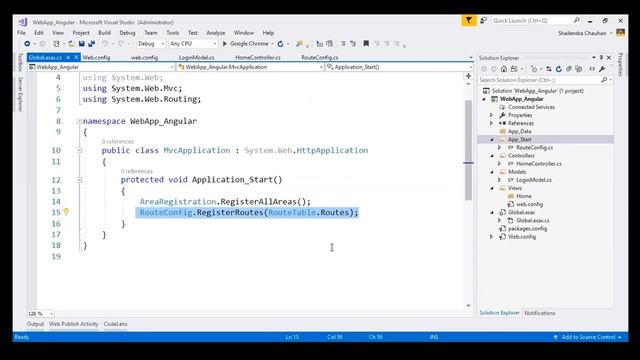Open the Analyze menu
The image size is (640, 360).
(x=216, y=33)
